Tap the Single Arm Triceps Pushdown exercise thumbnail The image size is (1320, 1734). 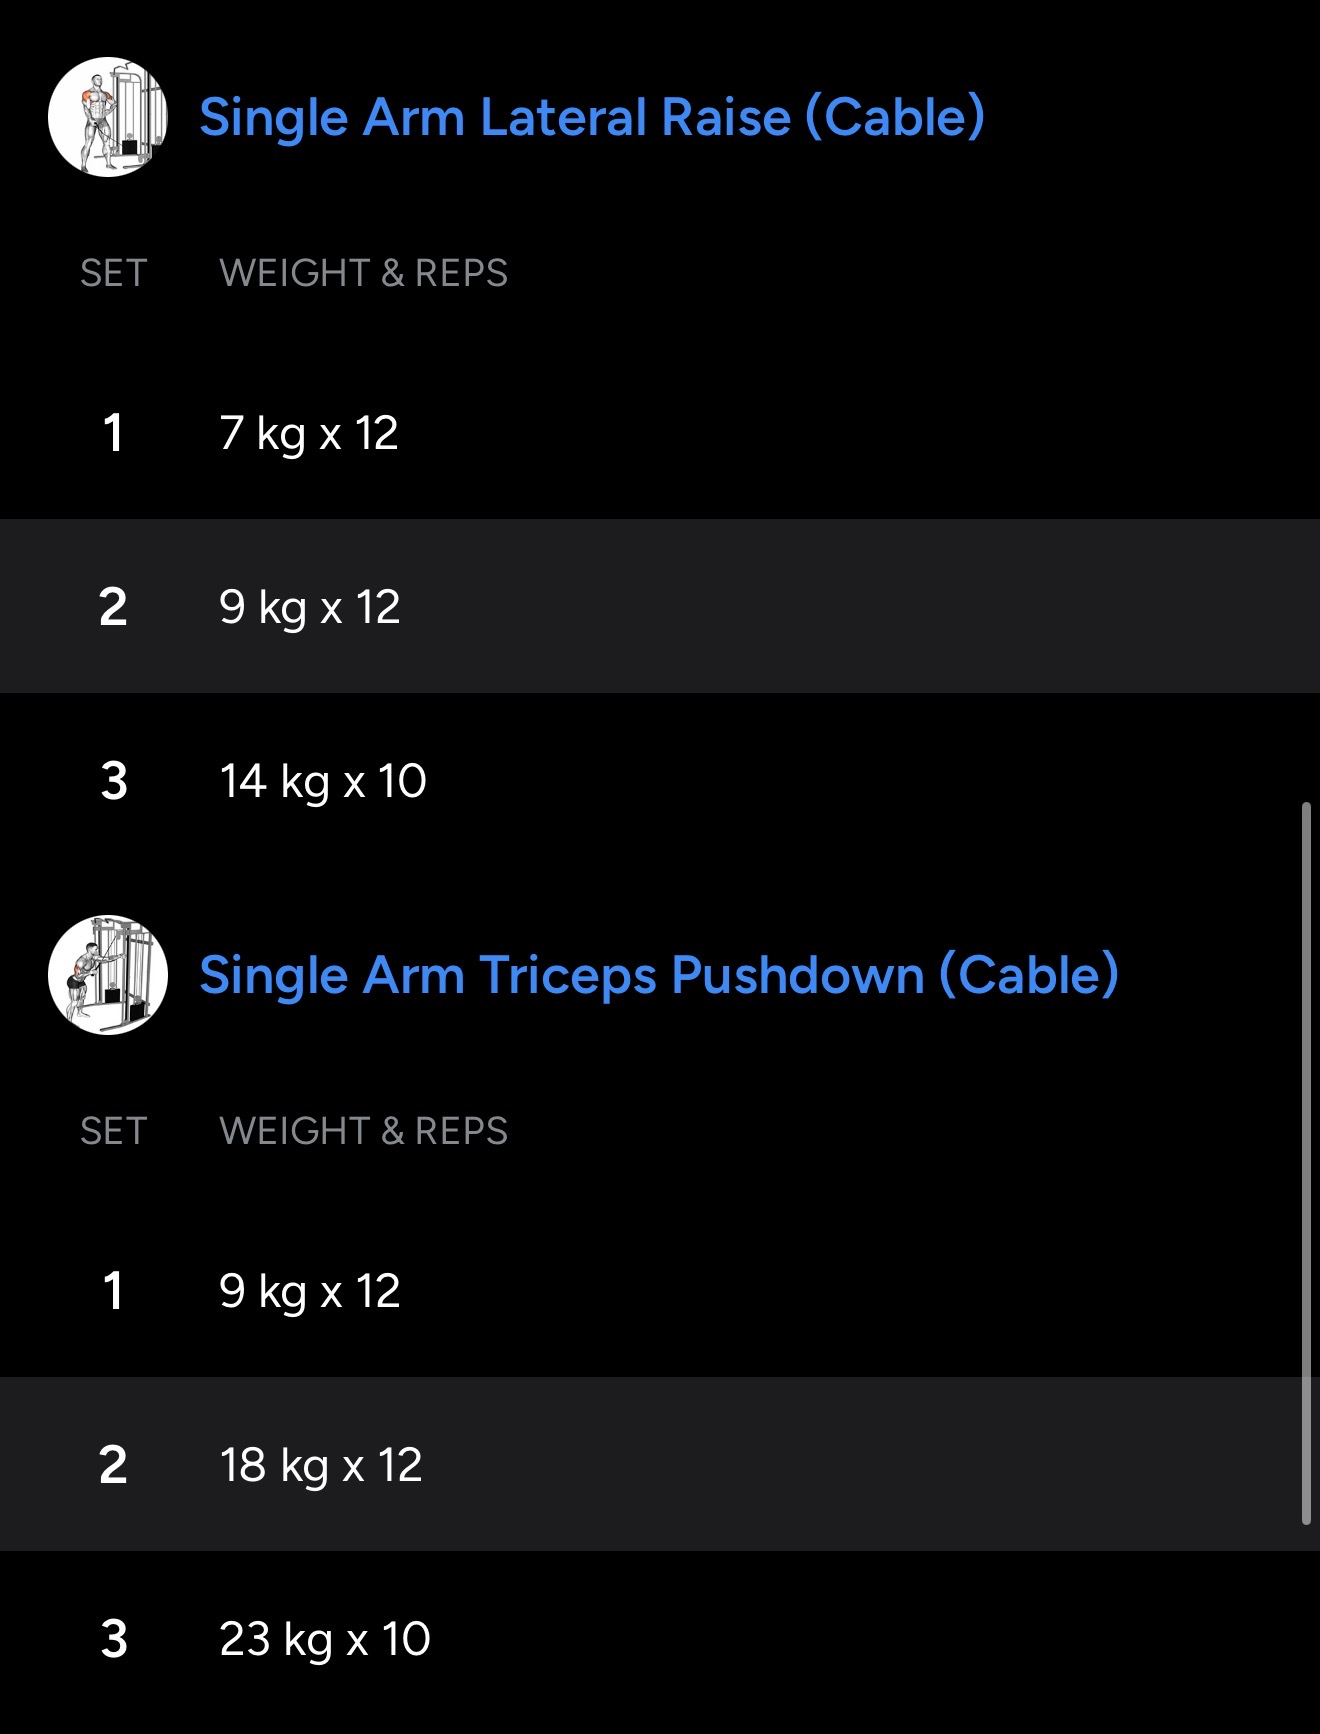pos(108,975)
